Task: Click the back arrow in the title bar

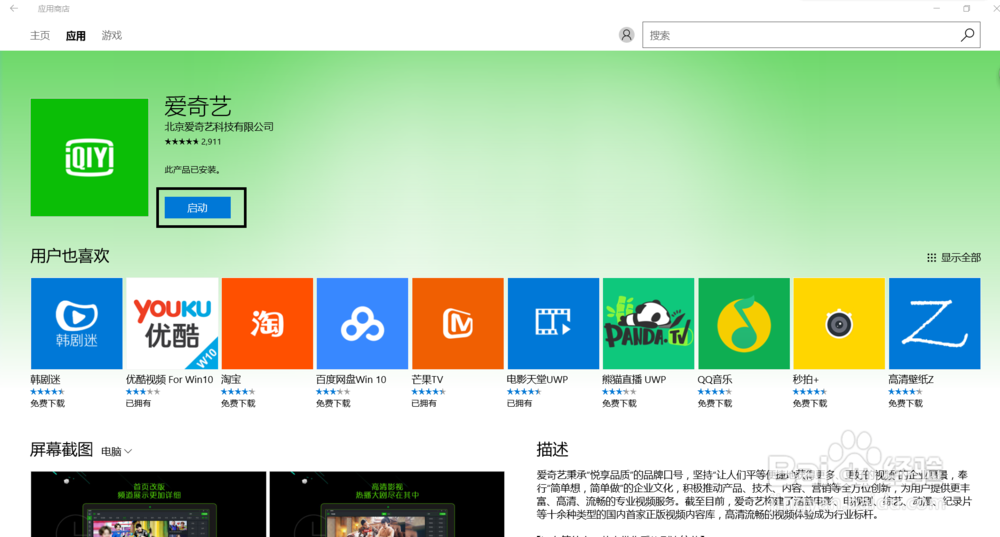Action: [13, 8]
